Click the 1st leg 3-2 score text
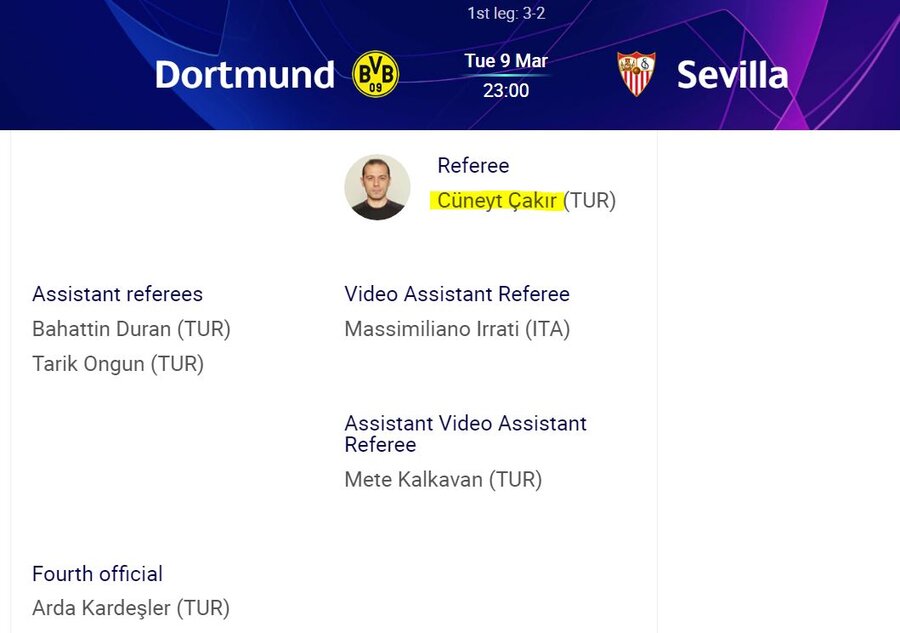The height and width of the screenshot is (633, 900). 506,14
